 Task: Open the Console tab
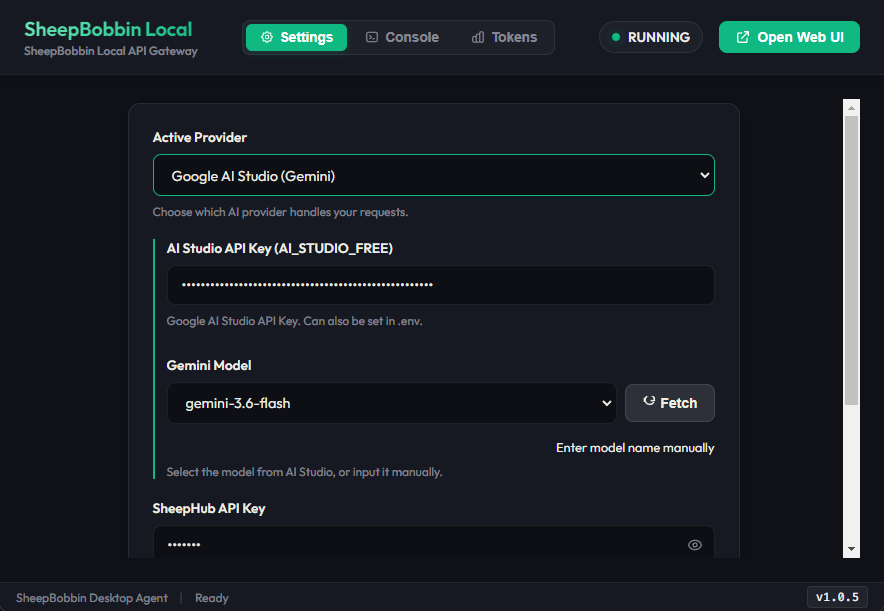[x=403, y=37]
